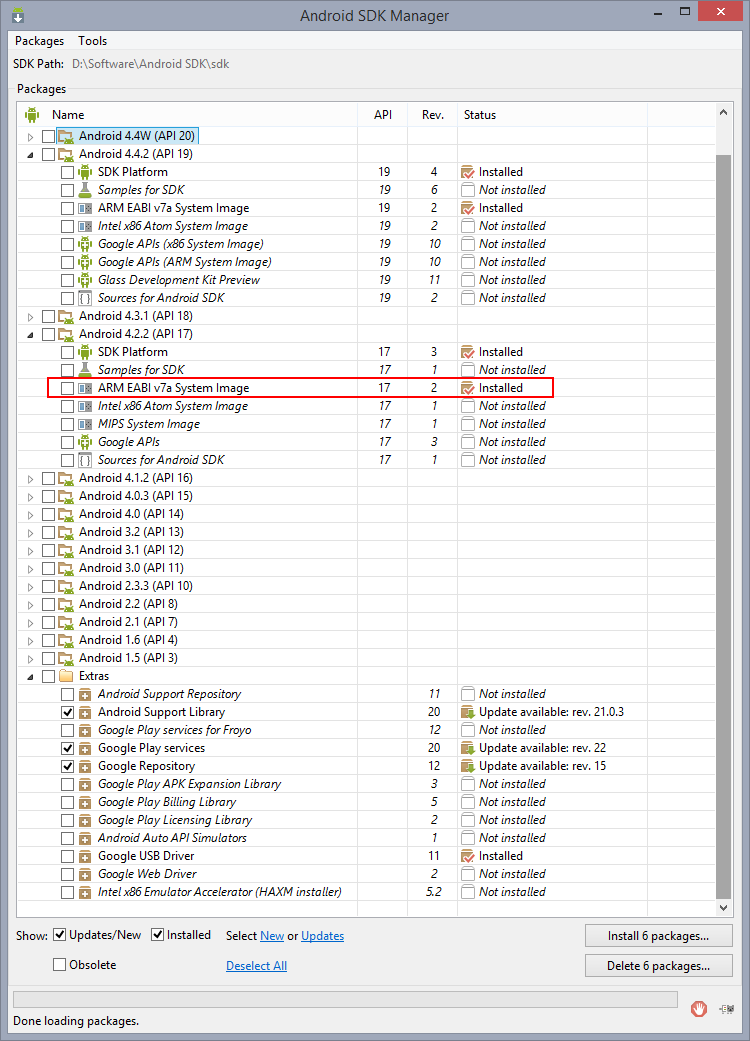Click the Glass Development Kit Preview icon
The height and width of the screenshot is (1041, 750).
85,280
